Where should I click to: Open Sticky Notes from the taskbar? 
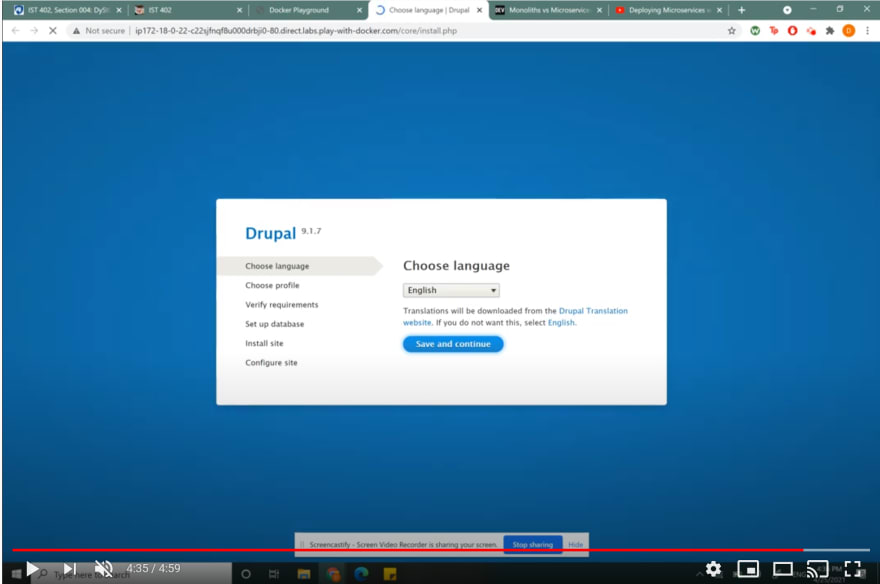point(390,574)
